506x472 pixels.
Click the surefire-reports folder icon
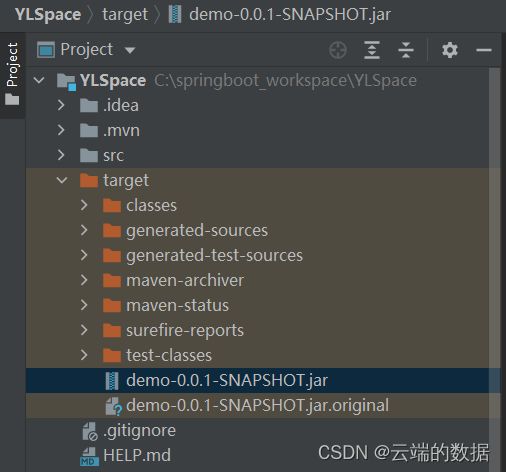click(x=112, y=330)
